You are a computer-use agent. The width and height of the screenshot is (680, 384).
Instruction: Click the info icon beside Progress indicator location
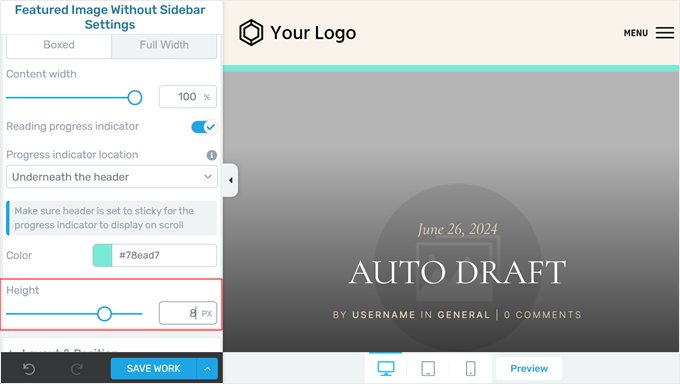click(x=212, y=155)
